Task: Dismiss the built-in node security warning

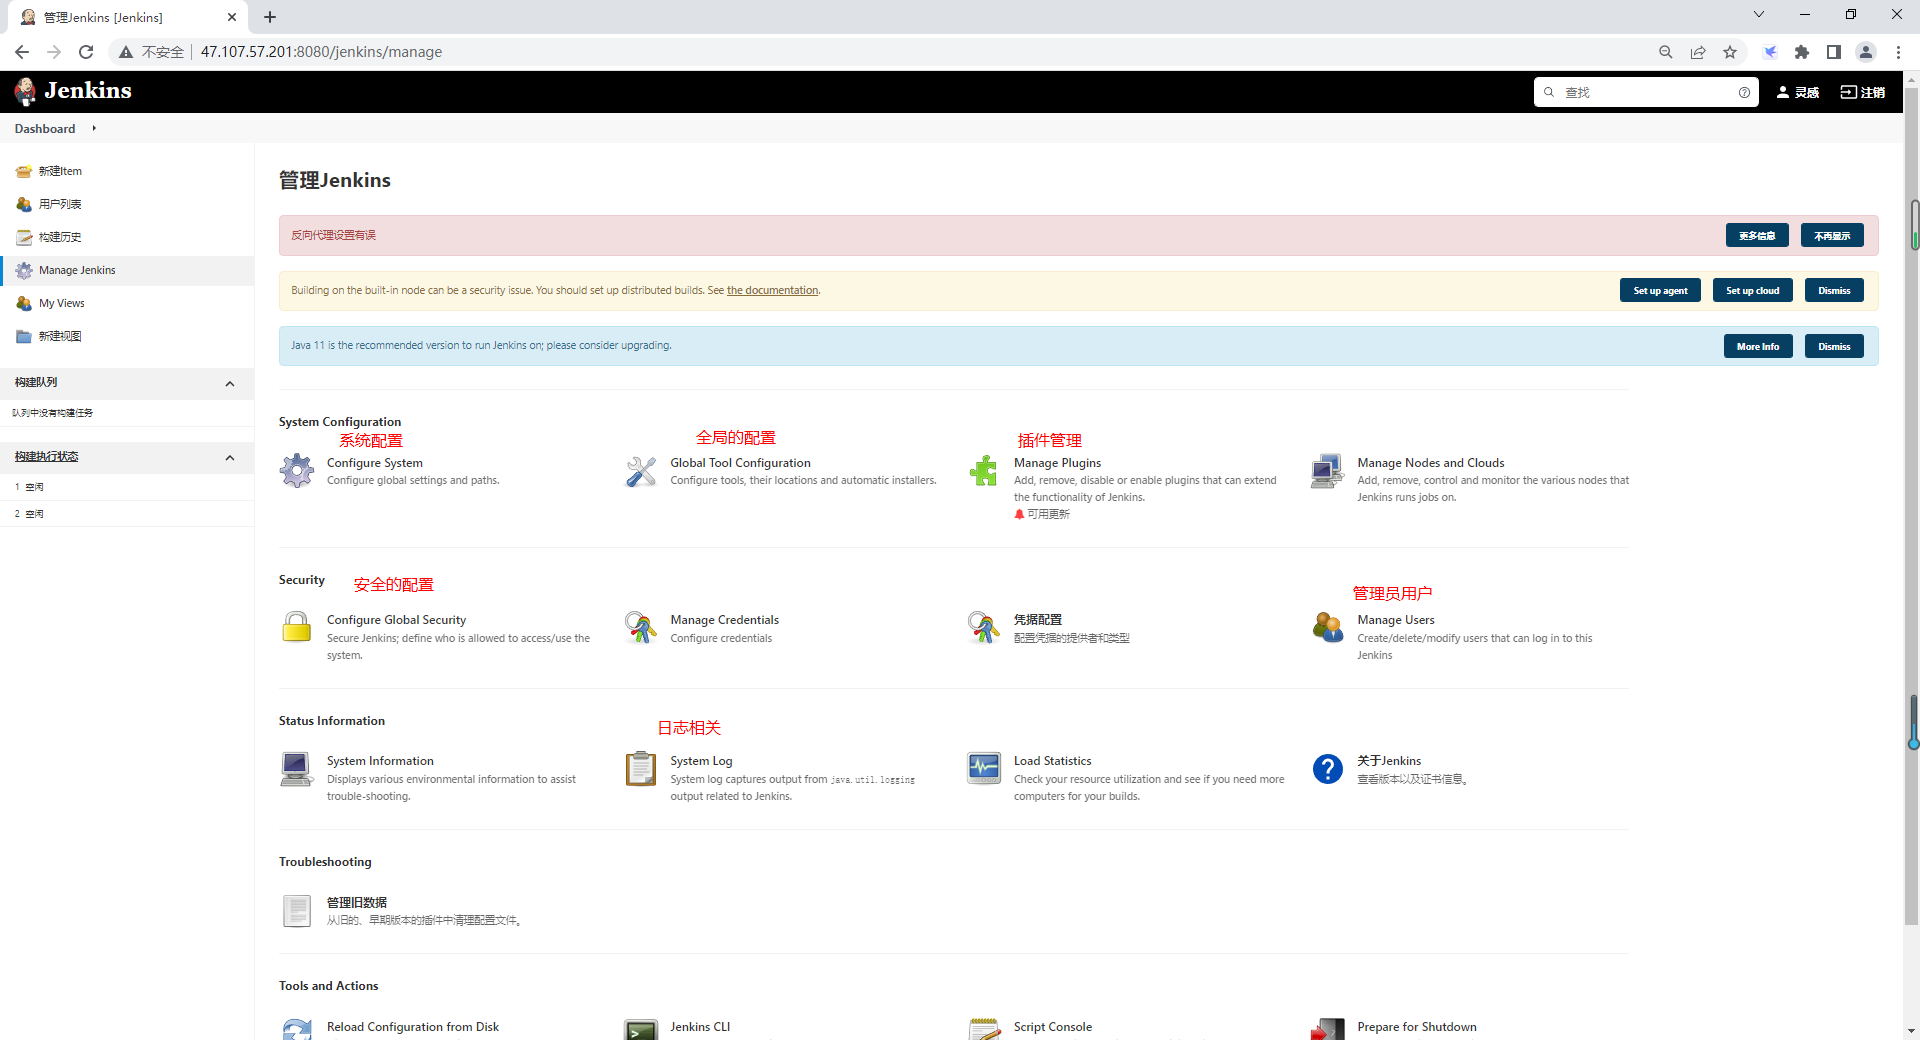Action: pyautogui.click(x=1834, y=291)
